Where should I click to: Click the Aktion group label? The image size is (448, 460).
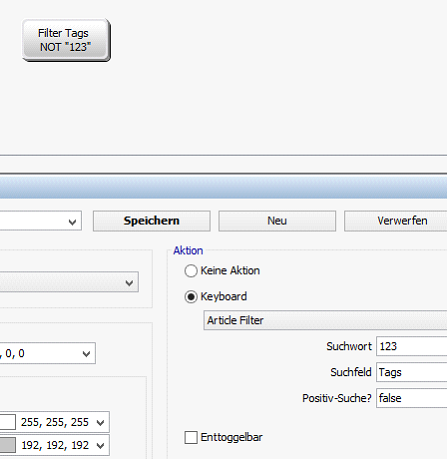coord(188,251)
